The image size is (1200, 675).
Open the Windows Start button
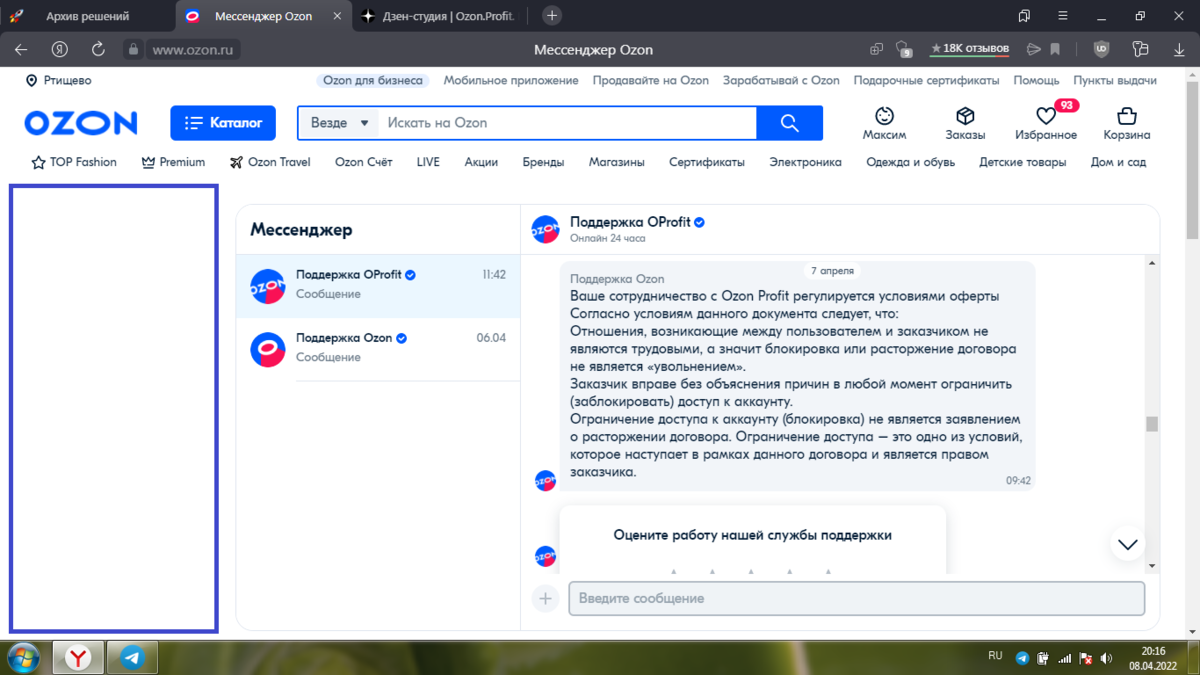[x=23, y=658]
